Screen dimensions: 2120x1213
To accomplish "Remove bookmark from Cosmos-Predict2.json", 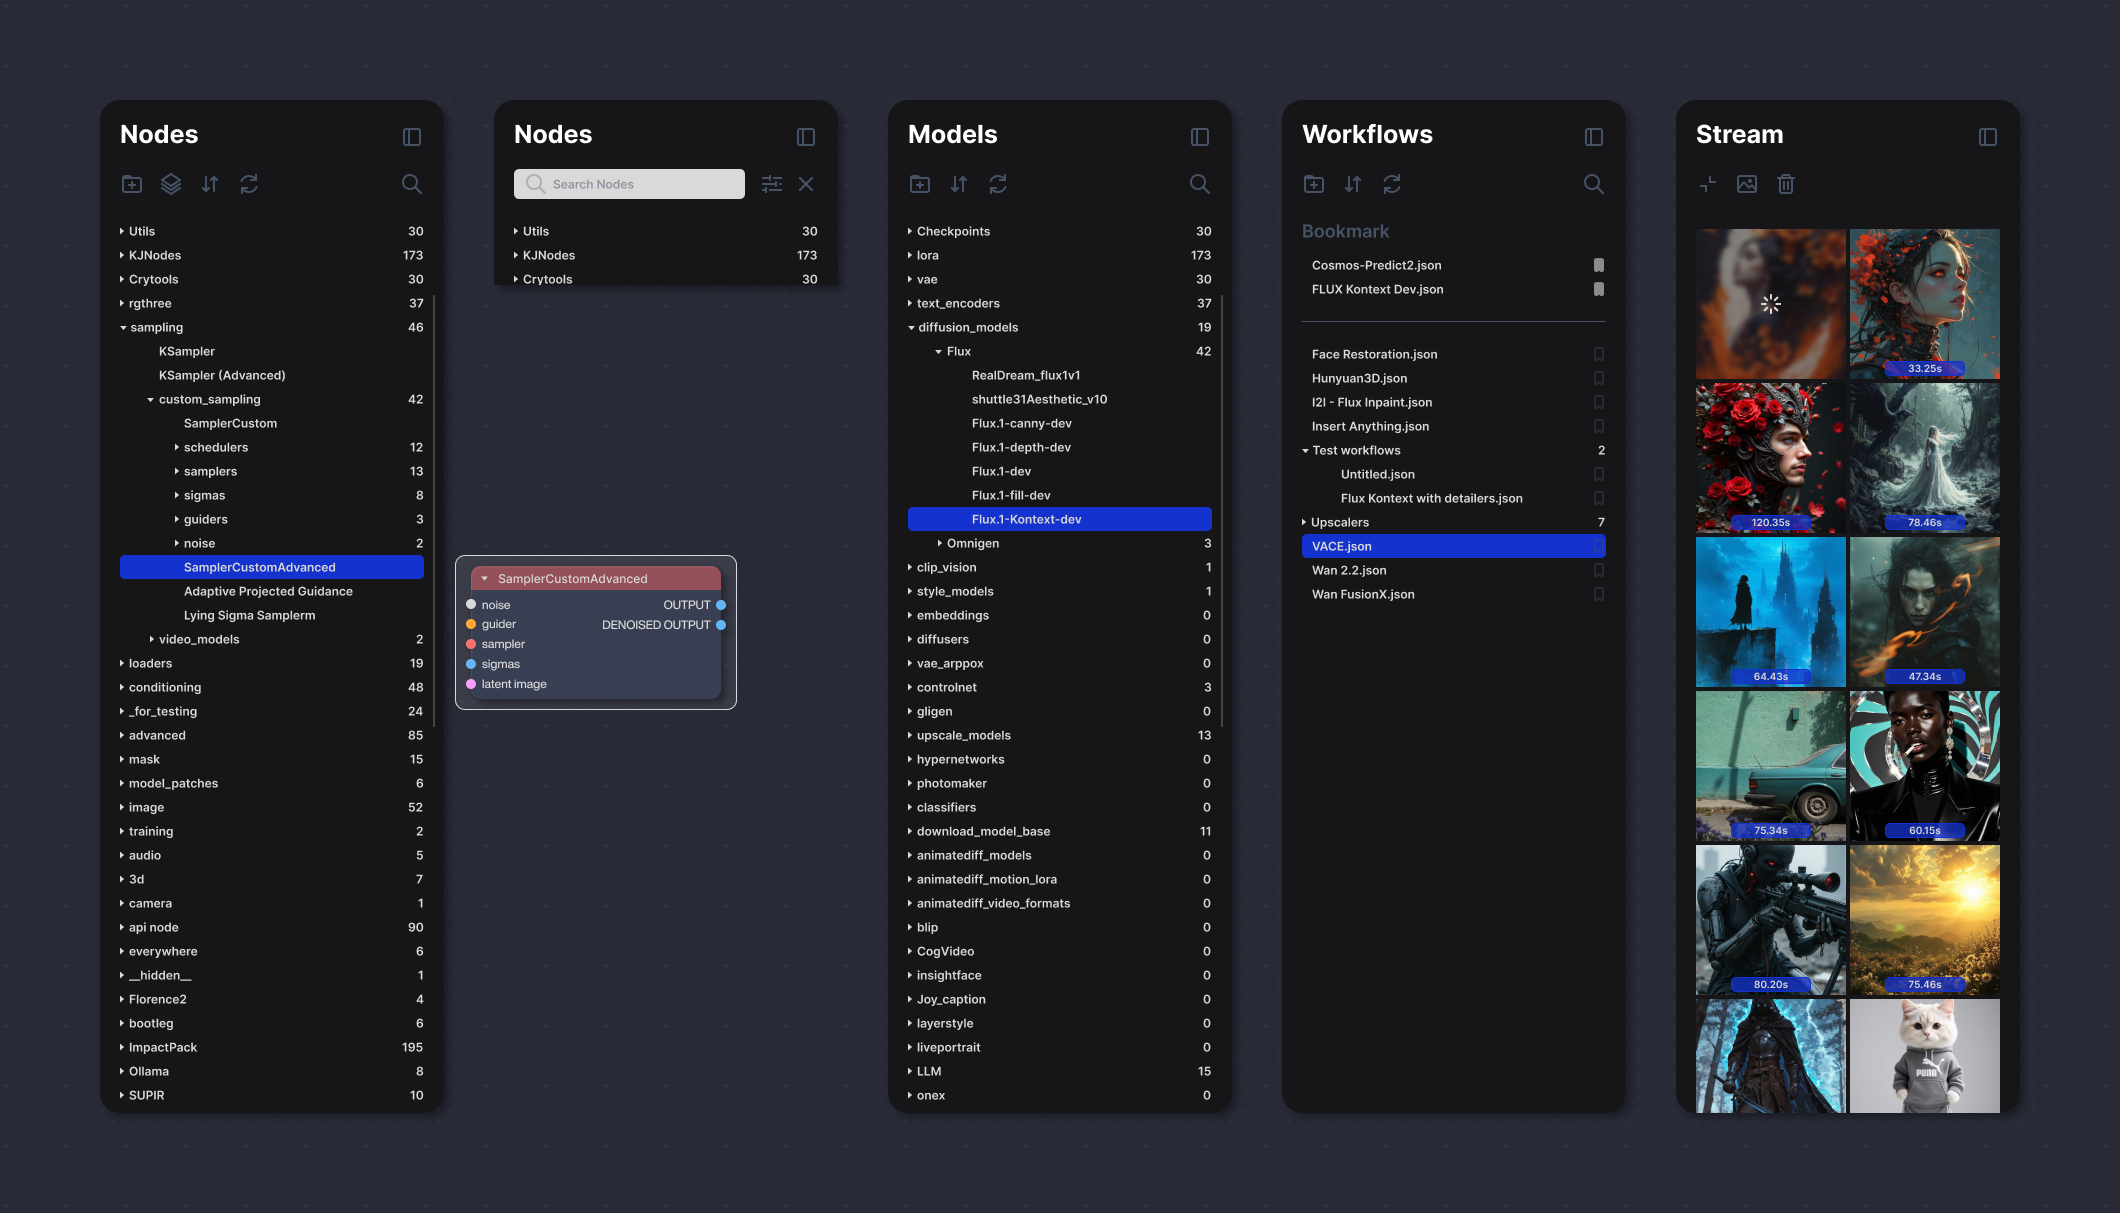I will coord(1598,265).
